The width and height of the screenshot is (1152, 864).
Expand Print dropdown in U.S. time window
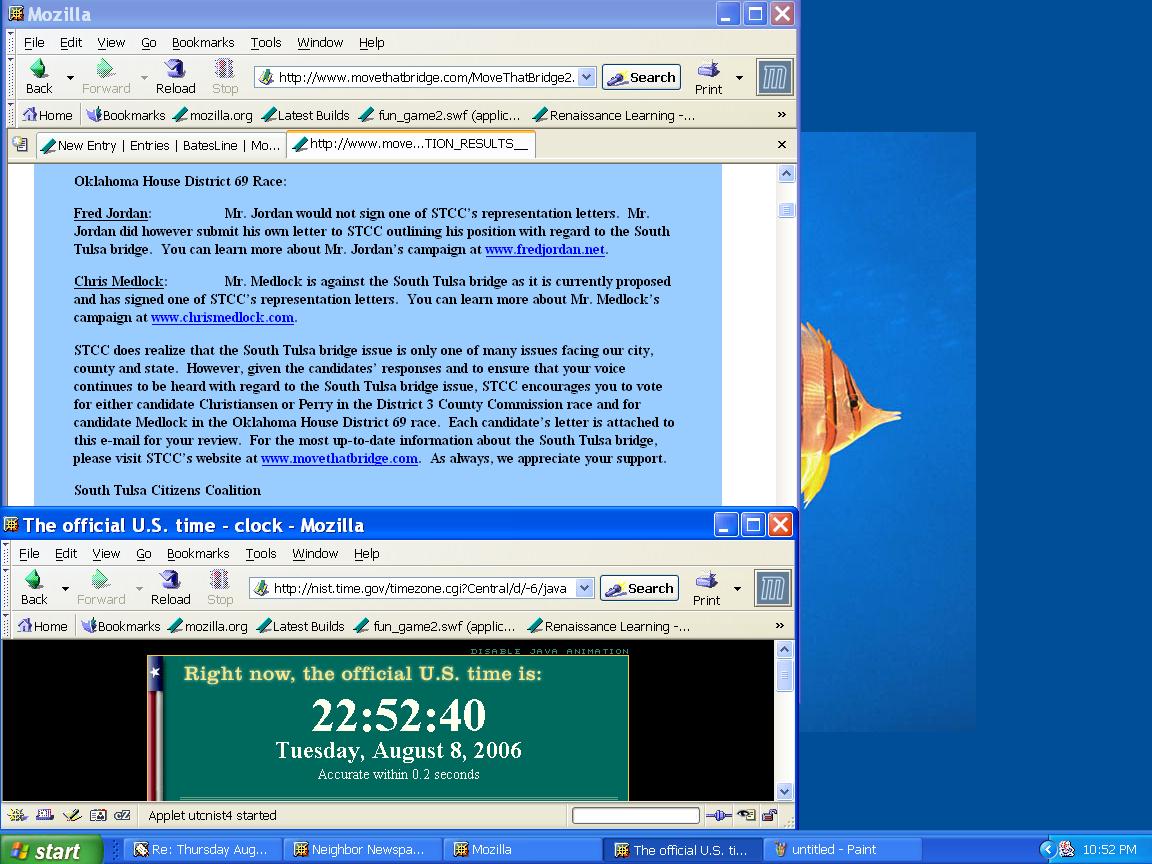click(x=737, y=588)
